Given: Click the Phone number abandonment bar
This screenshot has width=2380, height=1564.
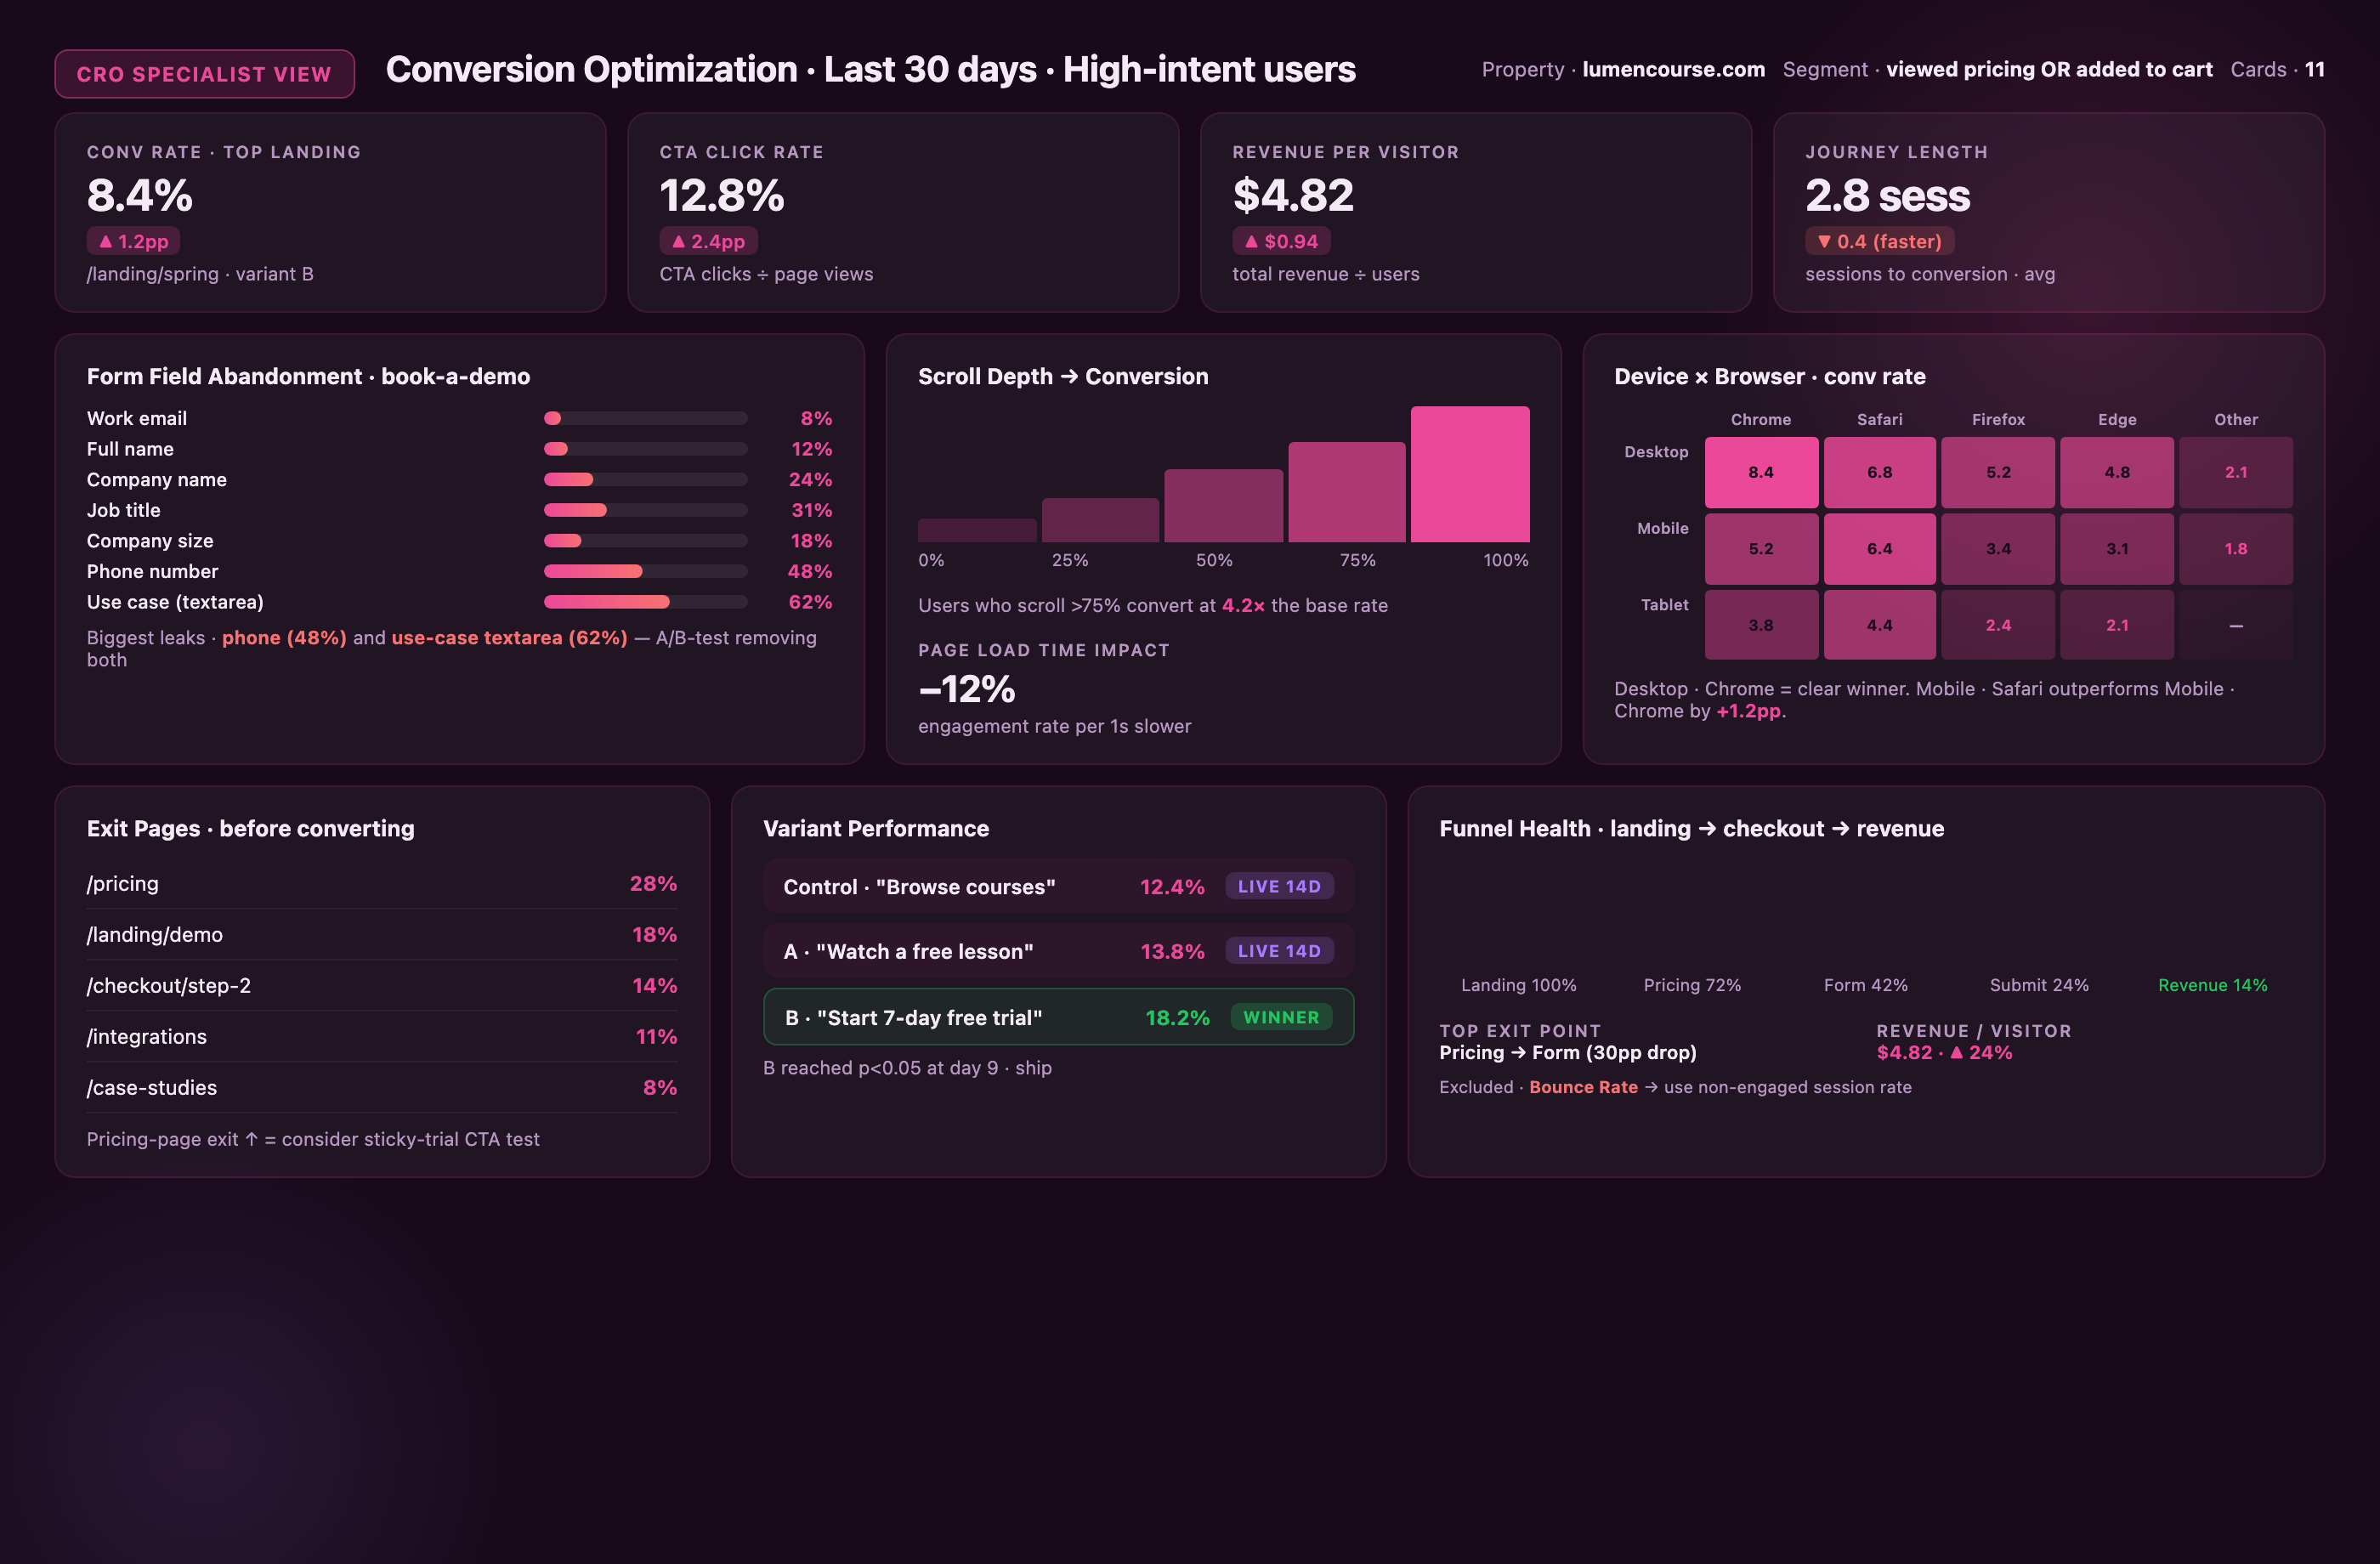Looking at the screenshot, I should click(645, 571).
